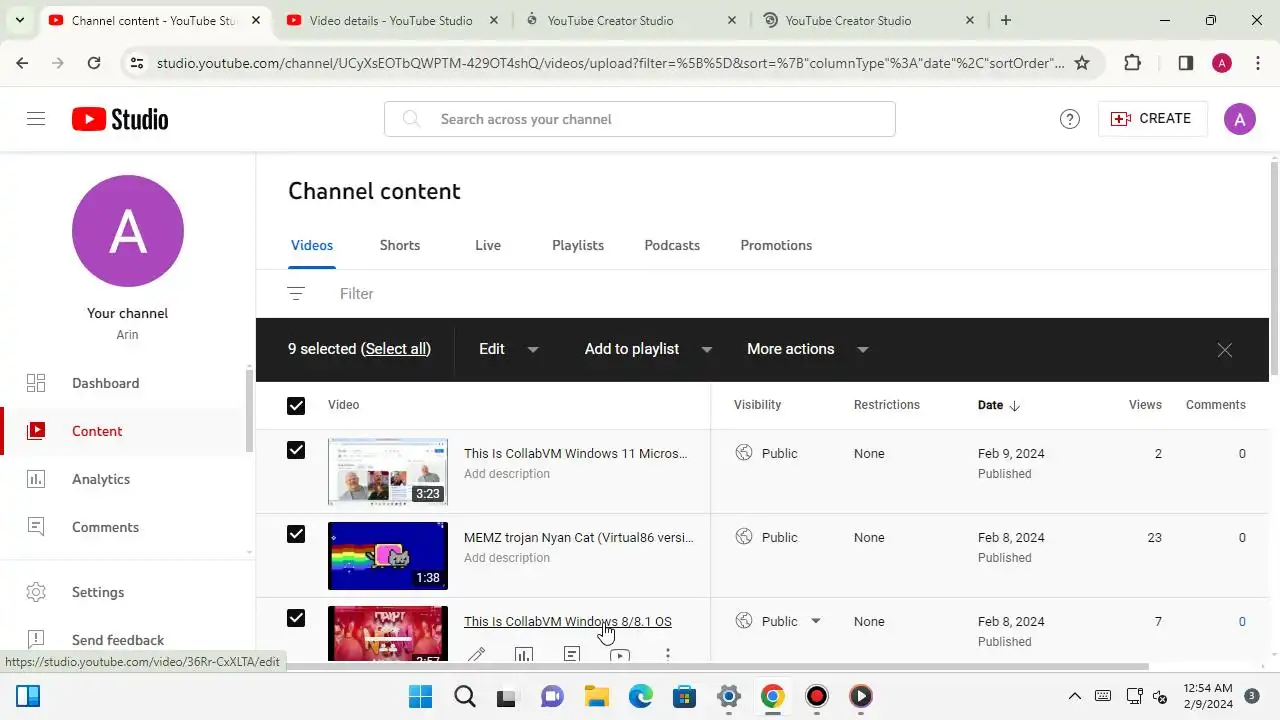Sort by the Date column header
The height and width of the screenshot is (720, 1280).
[x=999, y=405]
